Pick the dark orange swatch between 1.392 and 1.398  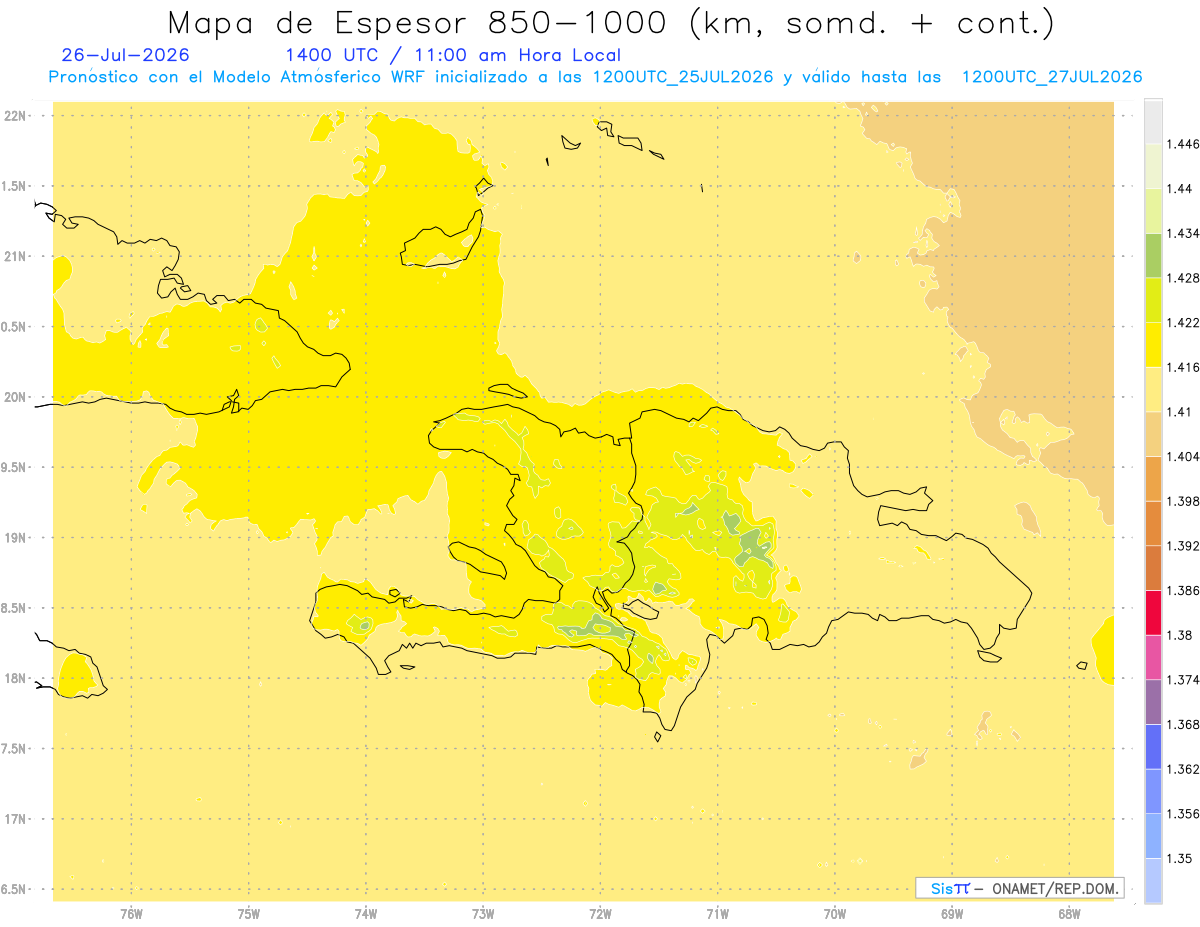(1153, 523)
